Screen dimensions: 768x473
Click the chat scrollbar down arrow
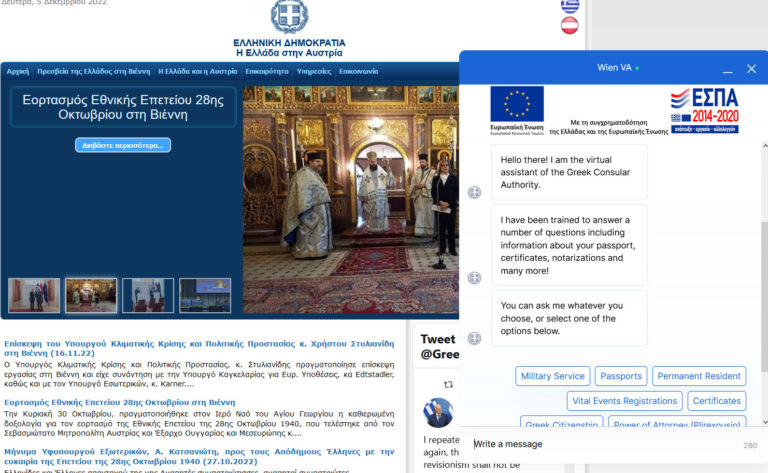click(x=765, y=422)
